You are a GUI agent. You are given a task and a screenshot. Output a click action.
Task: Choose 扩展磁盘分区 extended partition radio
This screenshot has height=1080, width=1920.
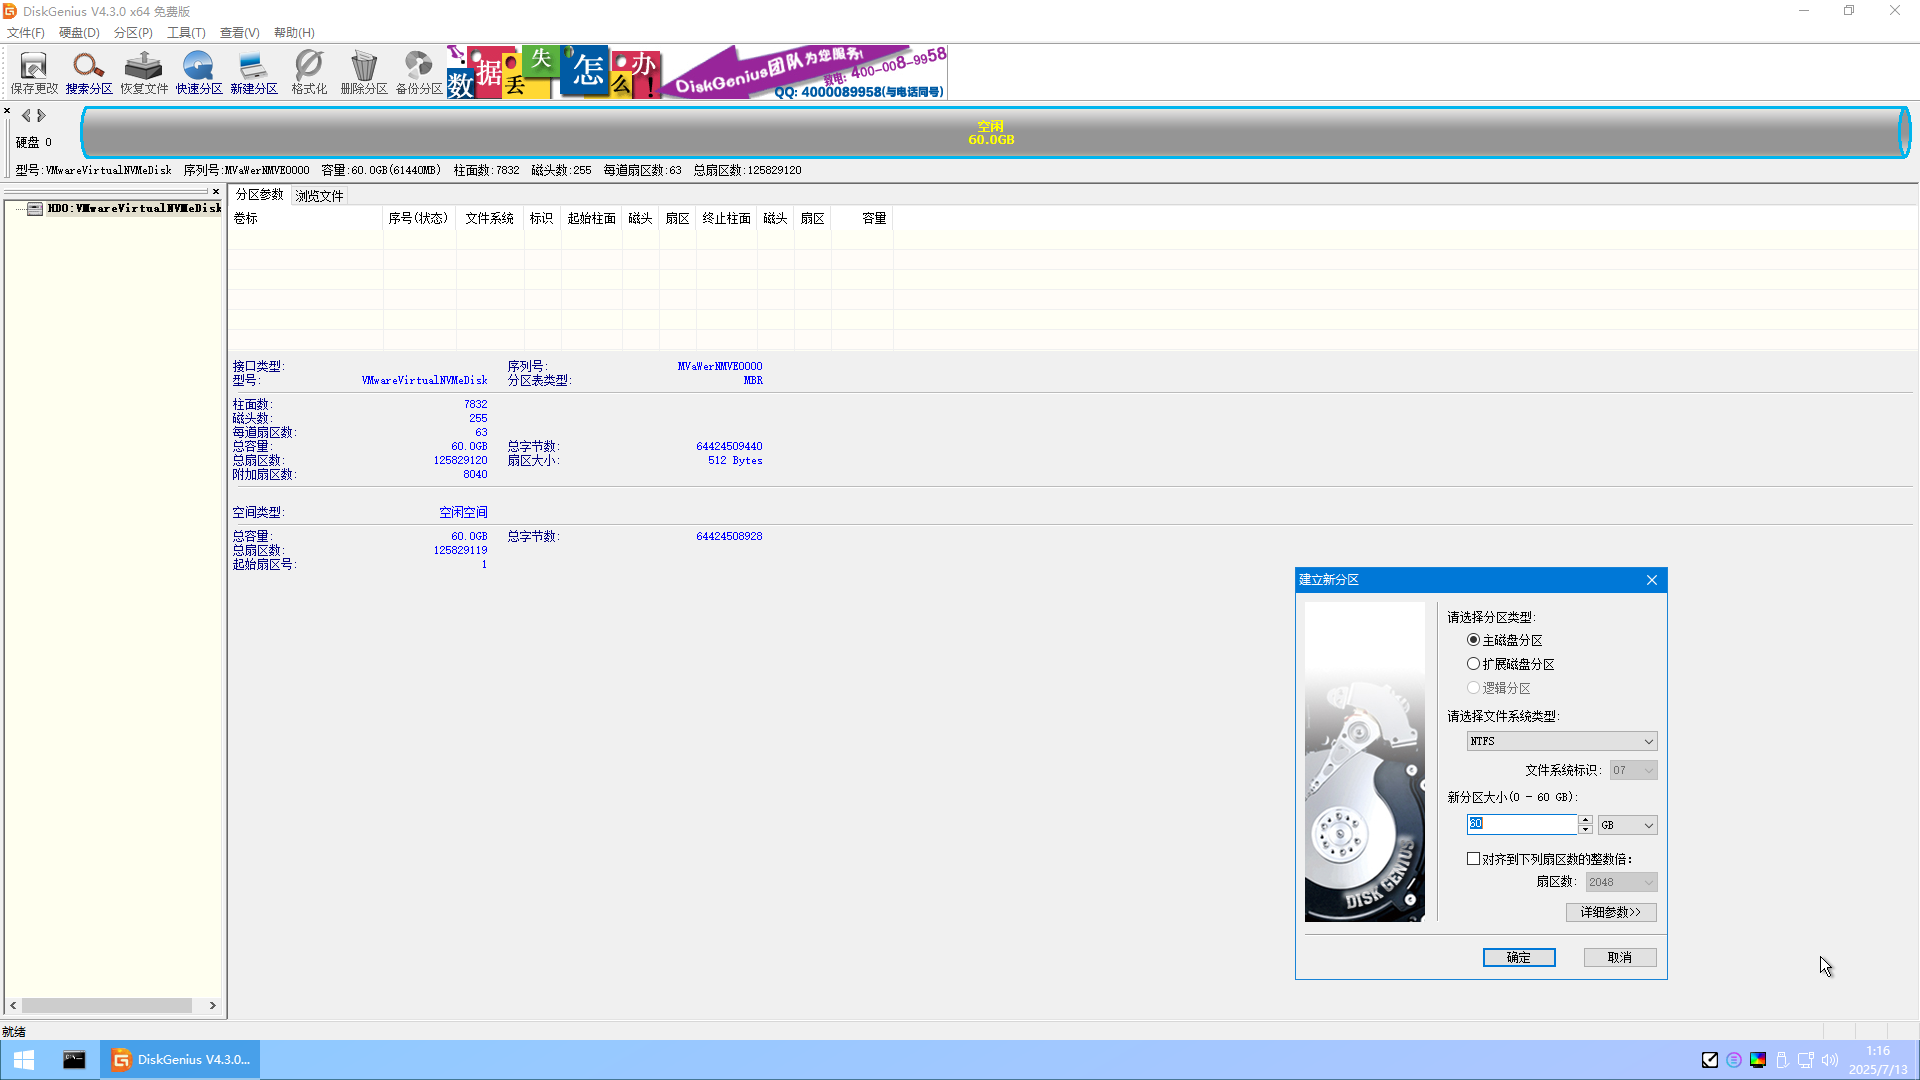pyautogui.click(x=1473, y=664)
